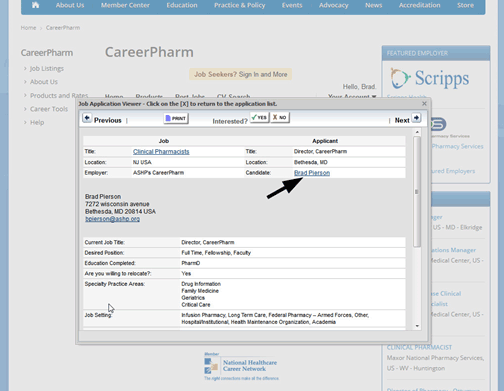Expand Job Listings in sidebar
The height and width of the screenshot is (391, 504).
(47, 69)
